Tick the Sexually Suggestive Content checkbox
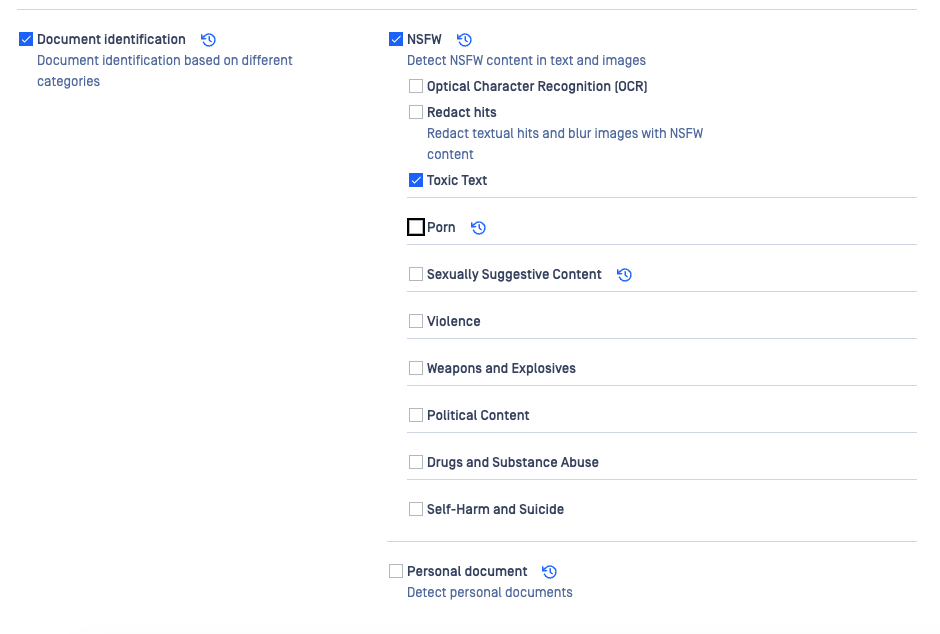The width and height of the screenshot is (940, 634). point(416,275)
